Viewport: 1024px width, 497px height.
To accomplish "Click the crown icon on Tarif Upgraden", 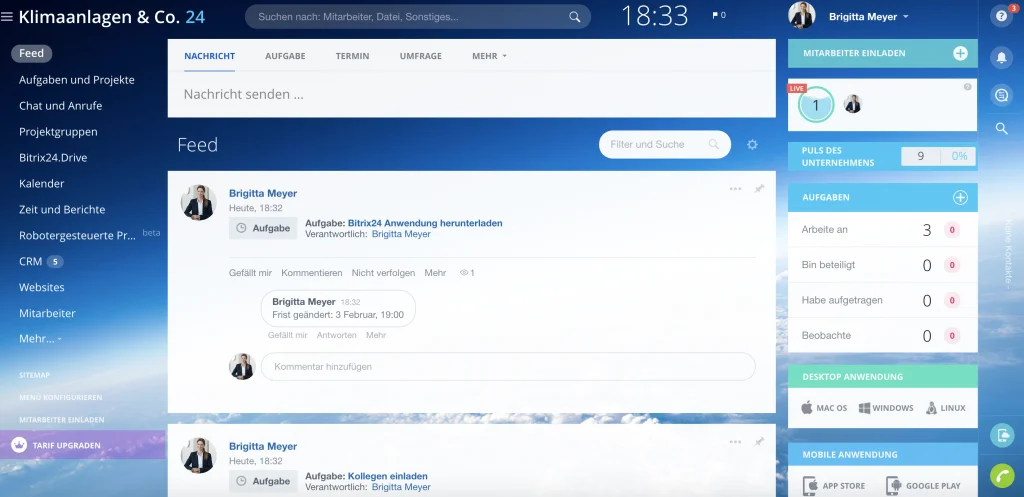I will click(x=19, y=445).
